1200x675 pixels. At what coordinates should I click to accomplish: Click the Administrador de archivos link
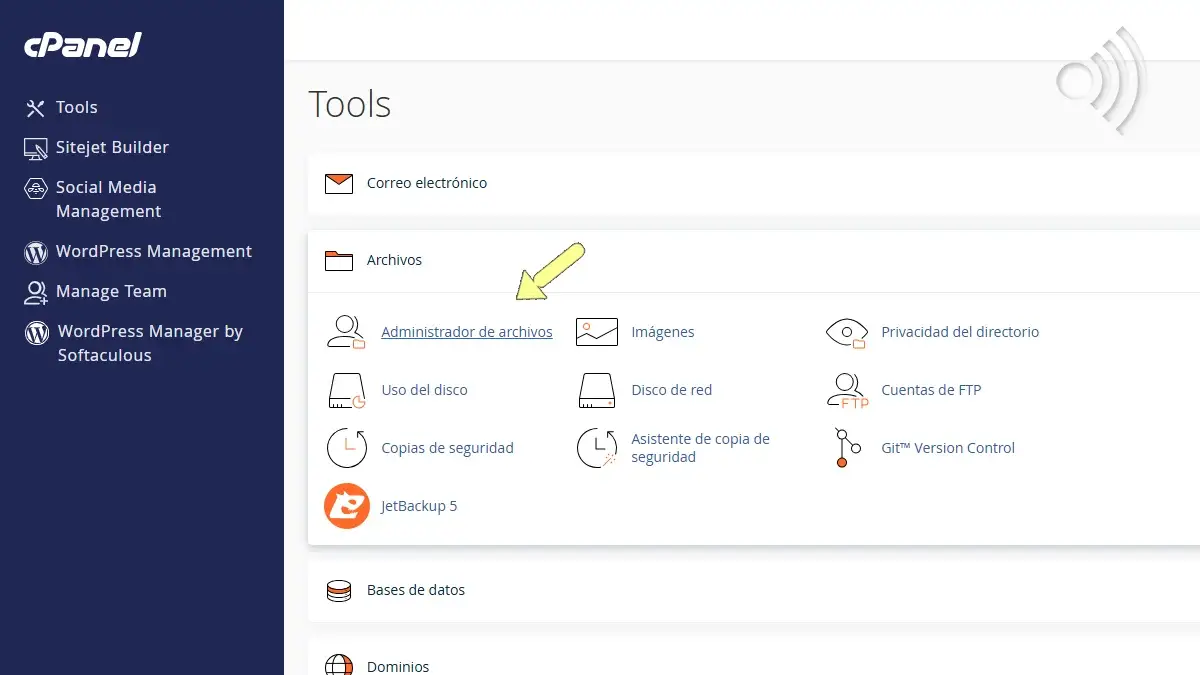pos(467,331)
